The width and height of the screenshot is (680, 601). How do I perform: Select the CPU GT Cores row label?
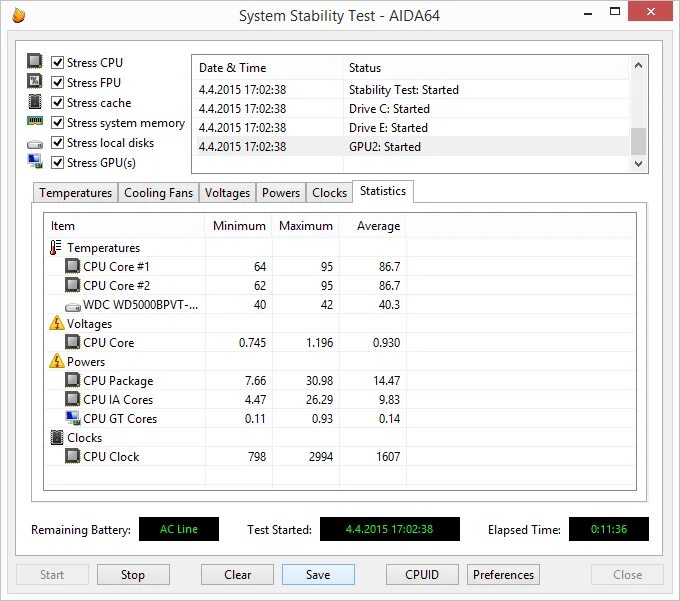pos(120,418)
